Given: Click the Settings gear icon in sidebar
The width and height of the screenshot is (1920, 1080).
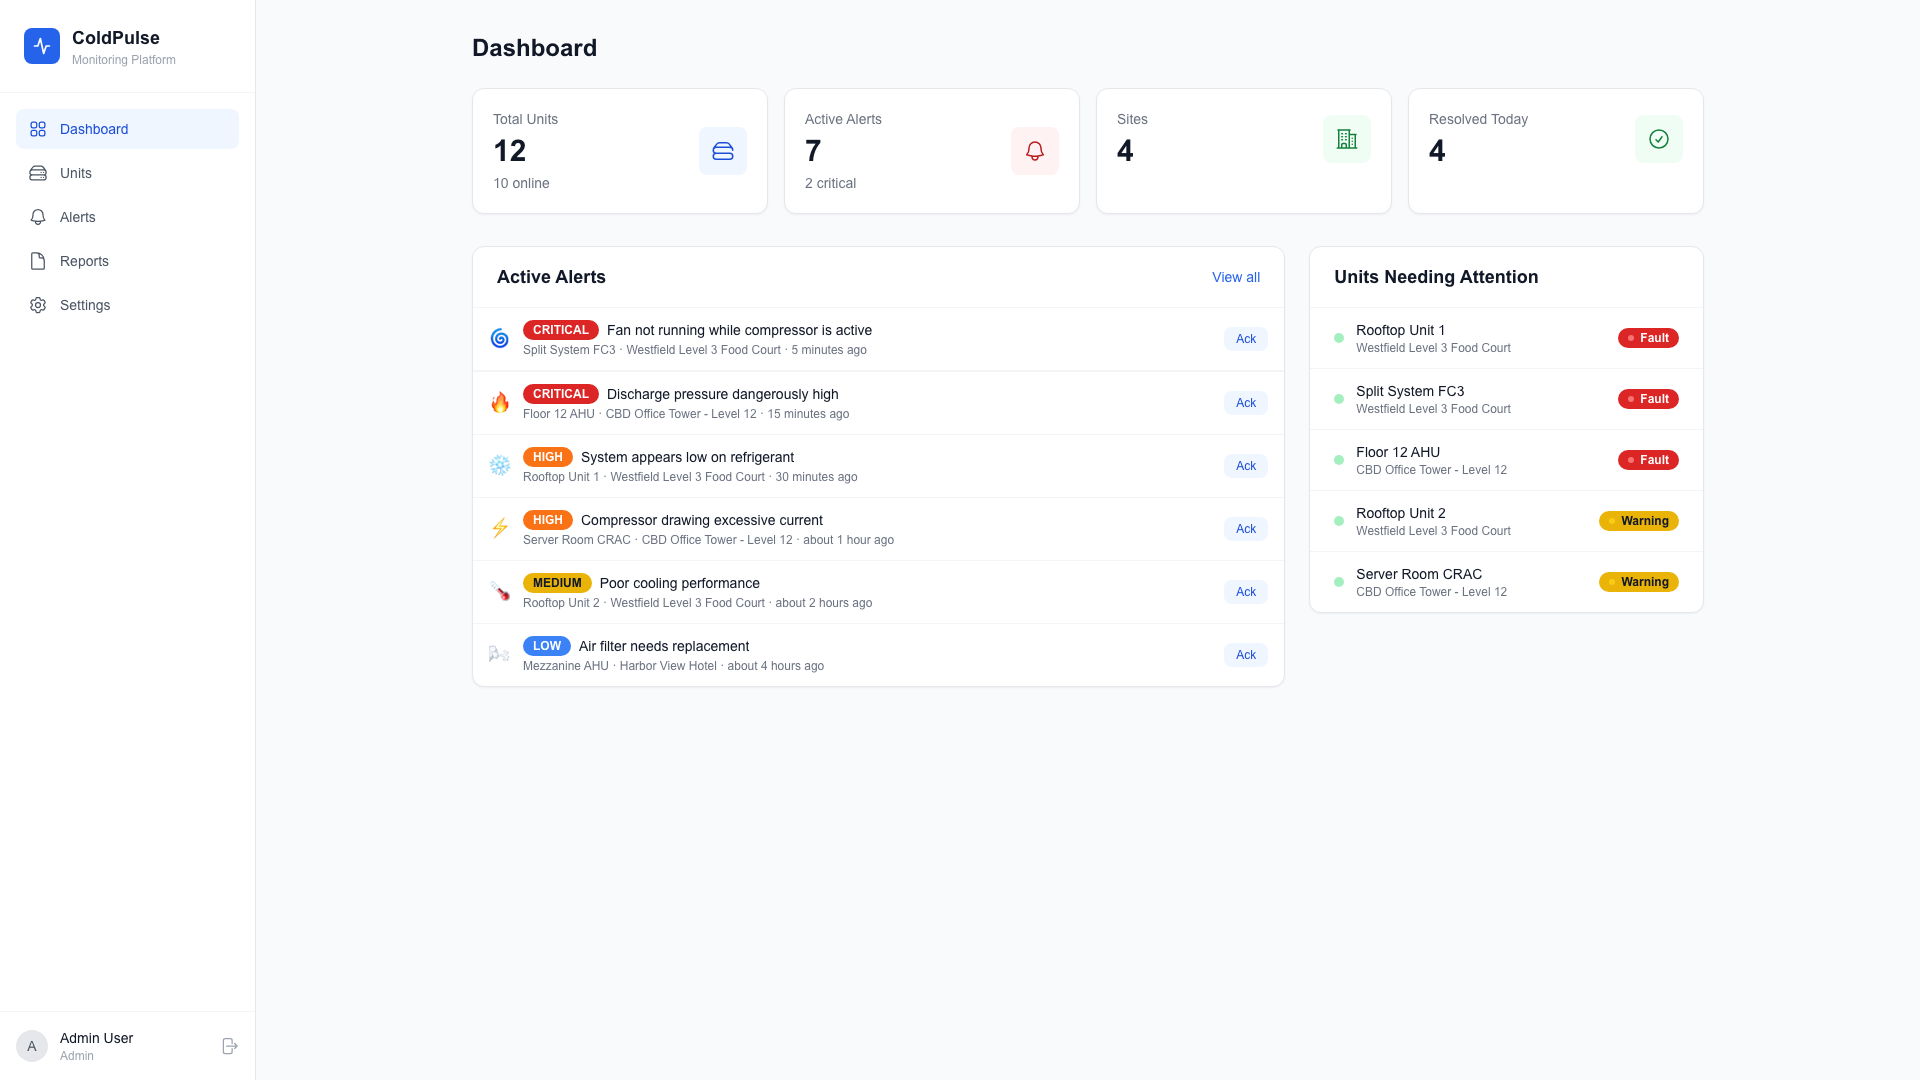Looking at the screenshot, I should pyautogui.click(x=38, y=305).
